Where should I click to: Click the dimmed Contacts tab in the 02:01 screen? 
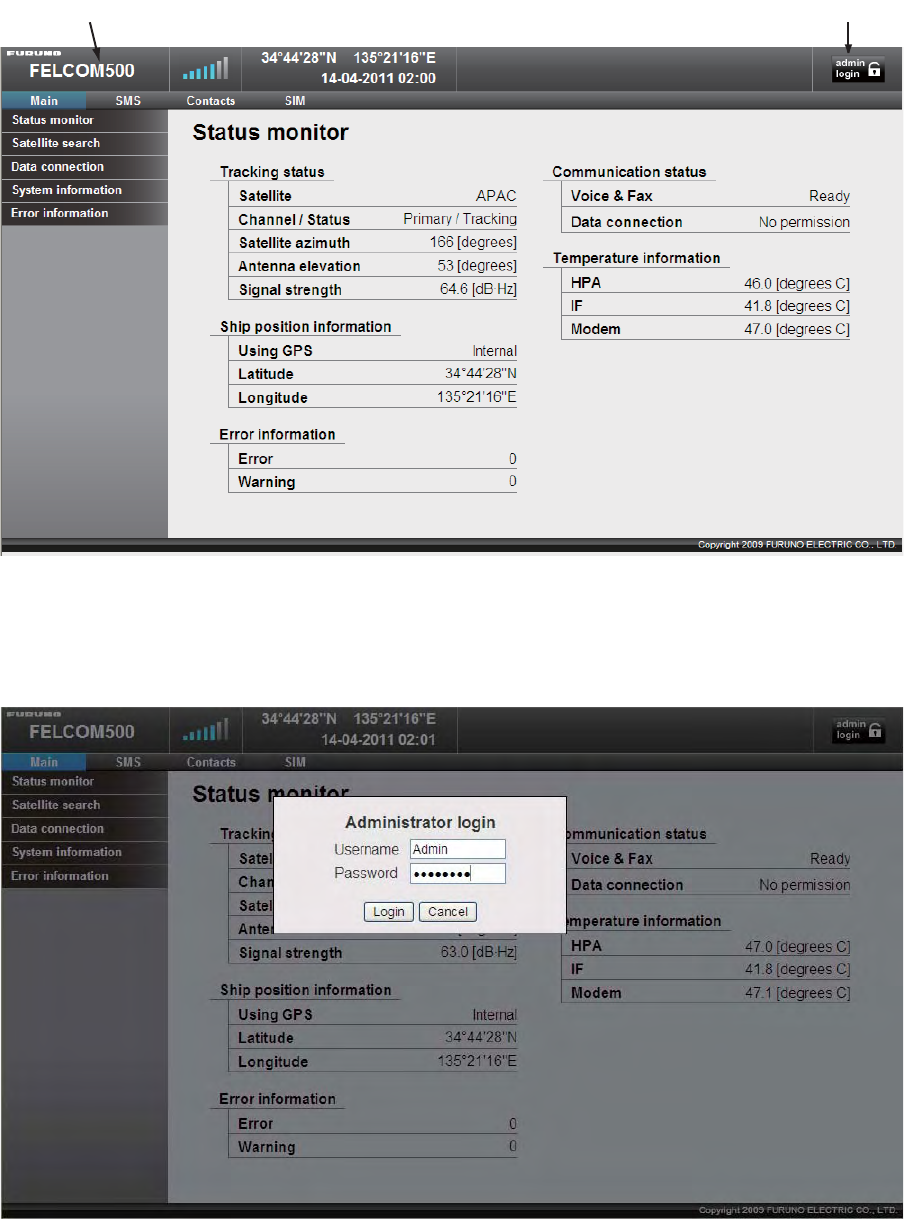click(x=211, y=762)
